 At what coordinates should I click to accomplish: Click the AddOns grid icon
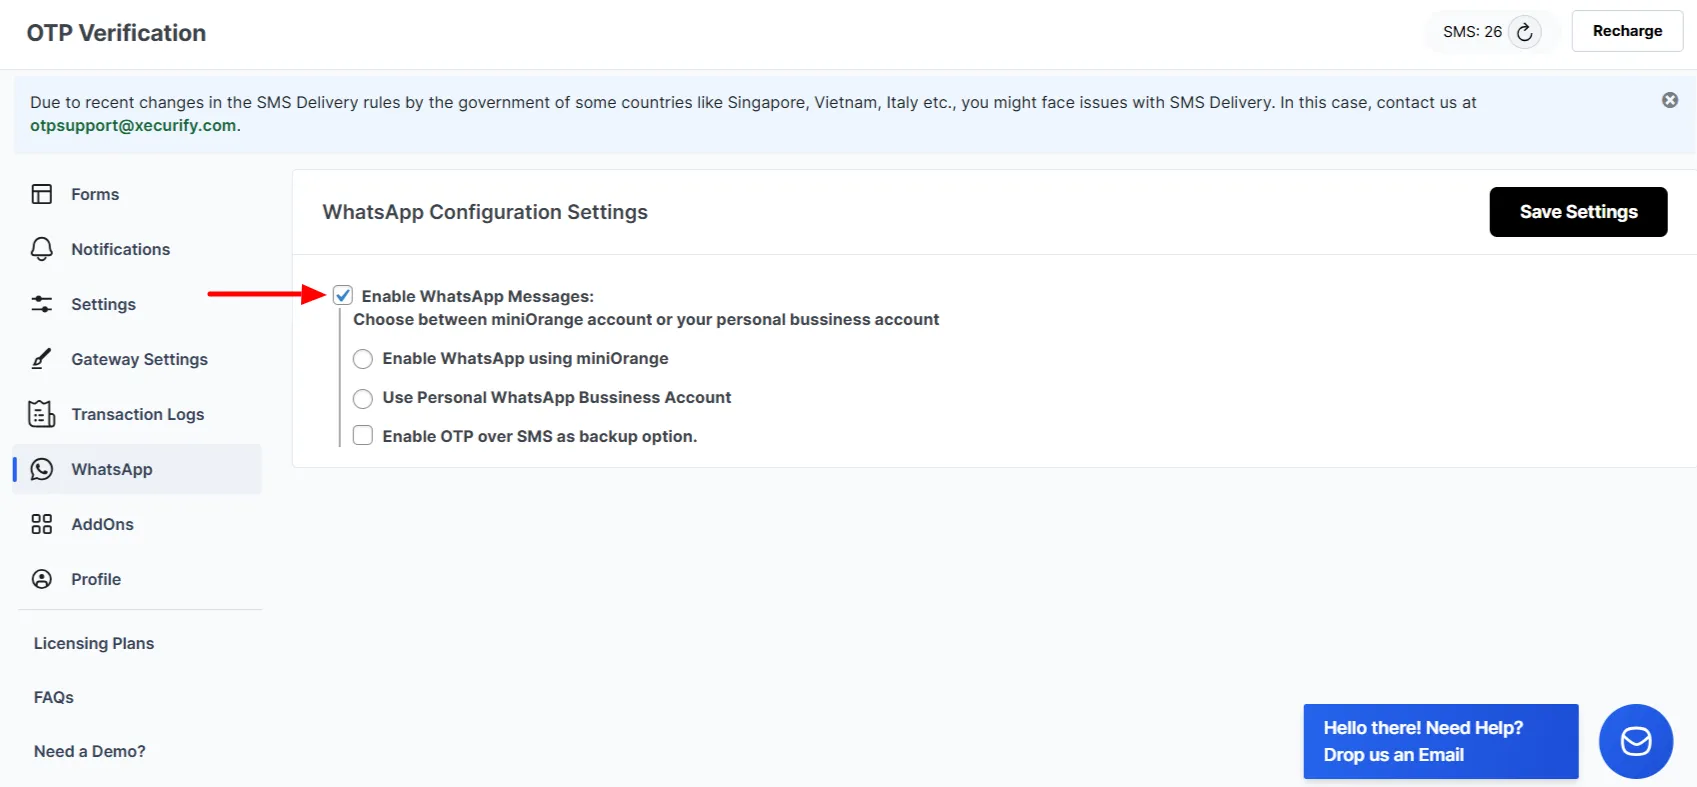point(42,524)
